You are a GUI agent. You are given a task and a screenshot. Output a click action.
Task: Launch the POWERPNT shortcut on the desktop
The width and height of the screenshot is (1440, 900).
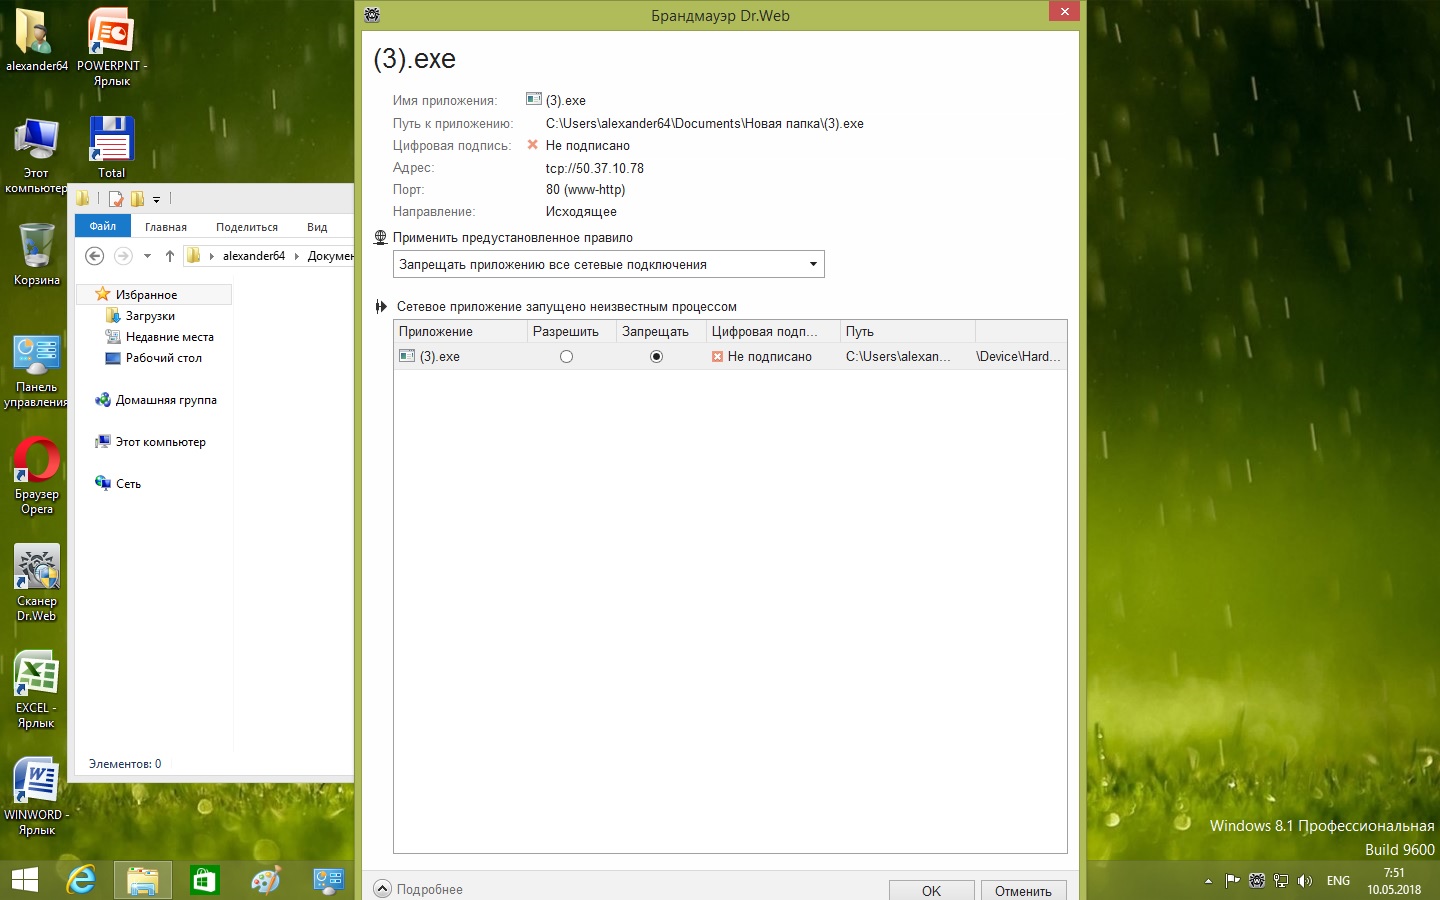coord(112,47)
